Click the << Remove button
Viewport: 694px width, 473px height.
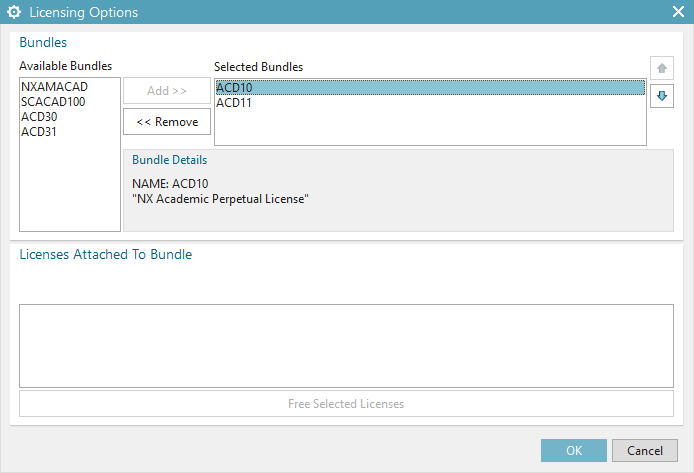[x=167, y=122]
